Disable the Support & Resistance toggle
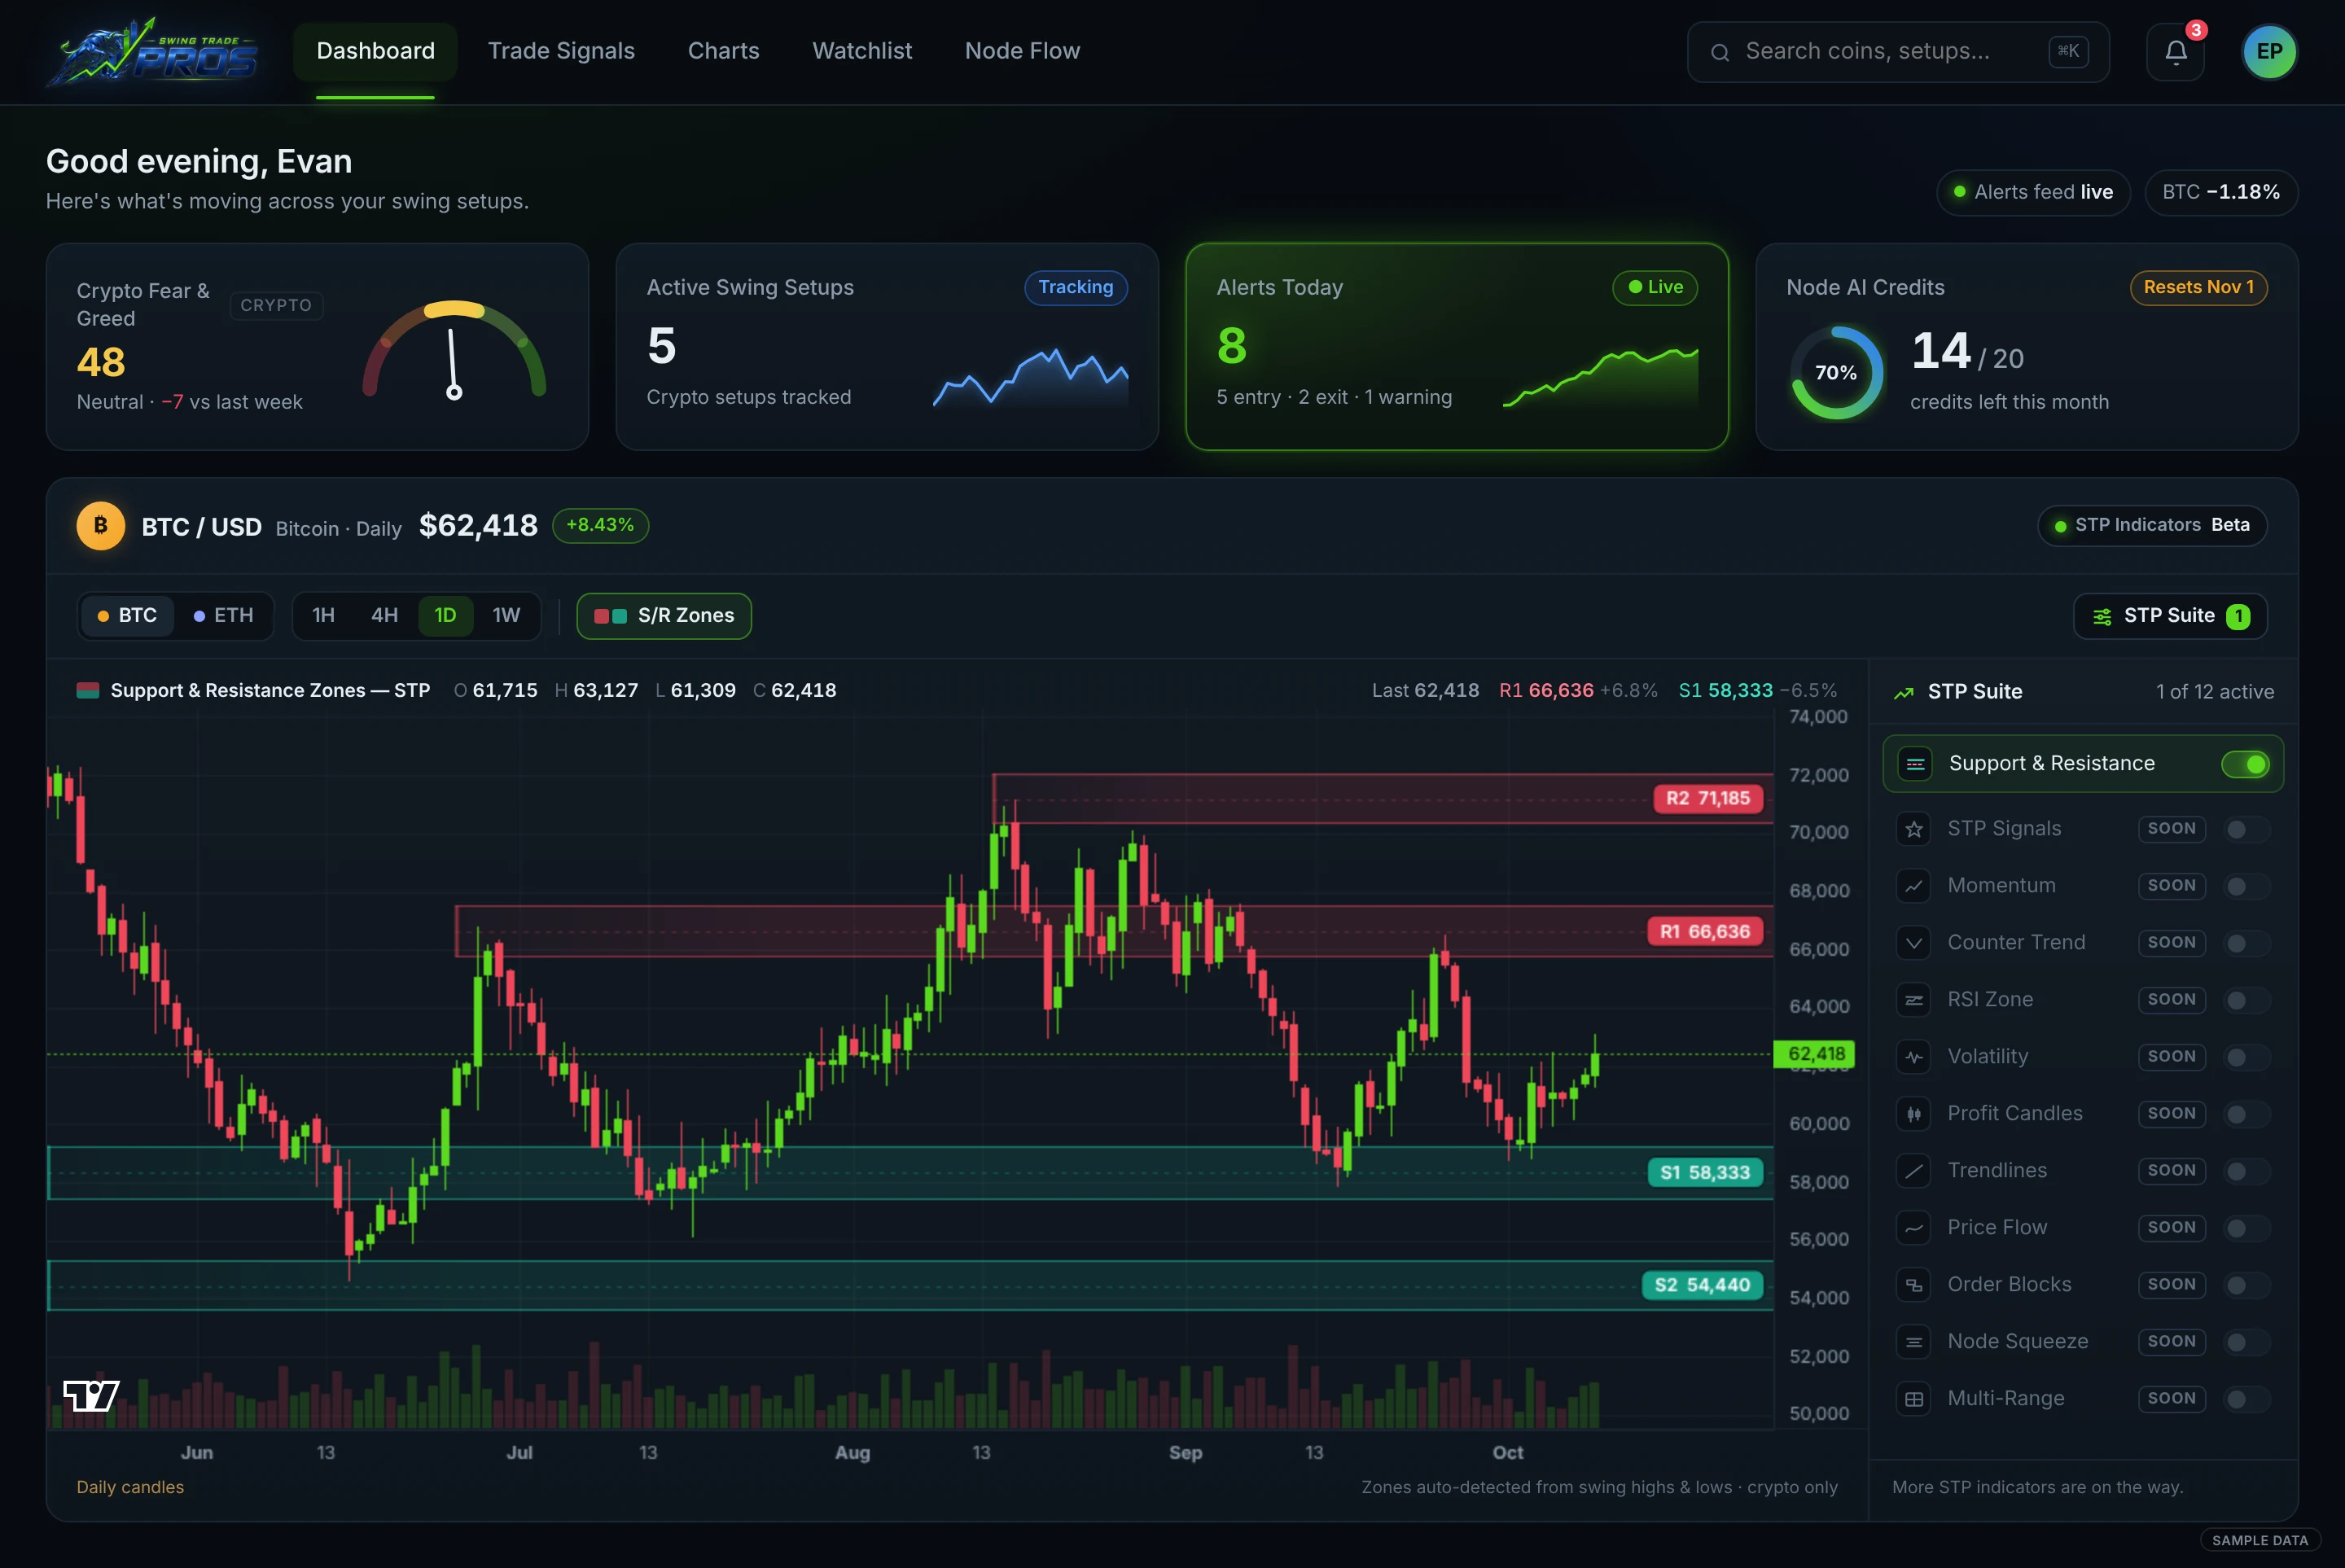The width and height of the screenshot is (2345, 1568). pyautogui.click(x=2245, y=764)
